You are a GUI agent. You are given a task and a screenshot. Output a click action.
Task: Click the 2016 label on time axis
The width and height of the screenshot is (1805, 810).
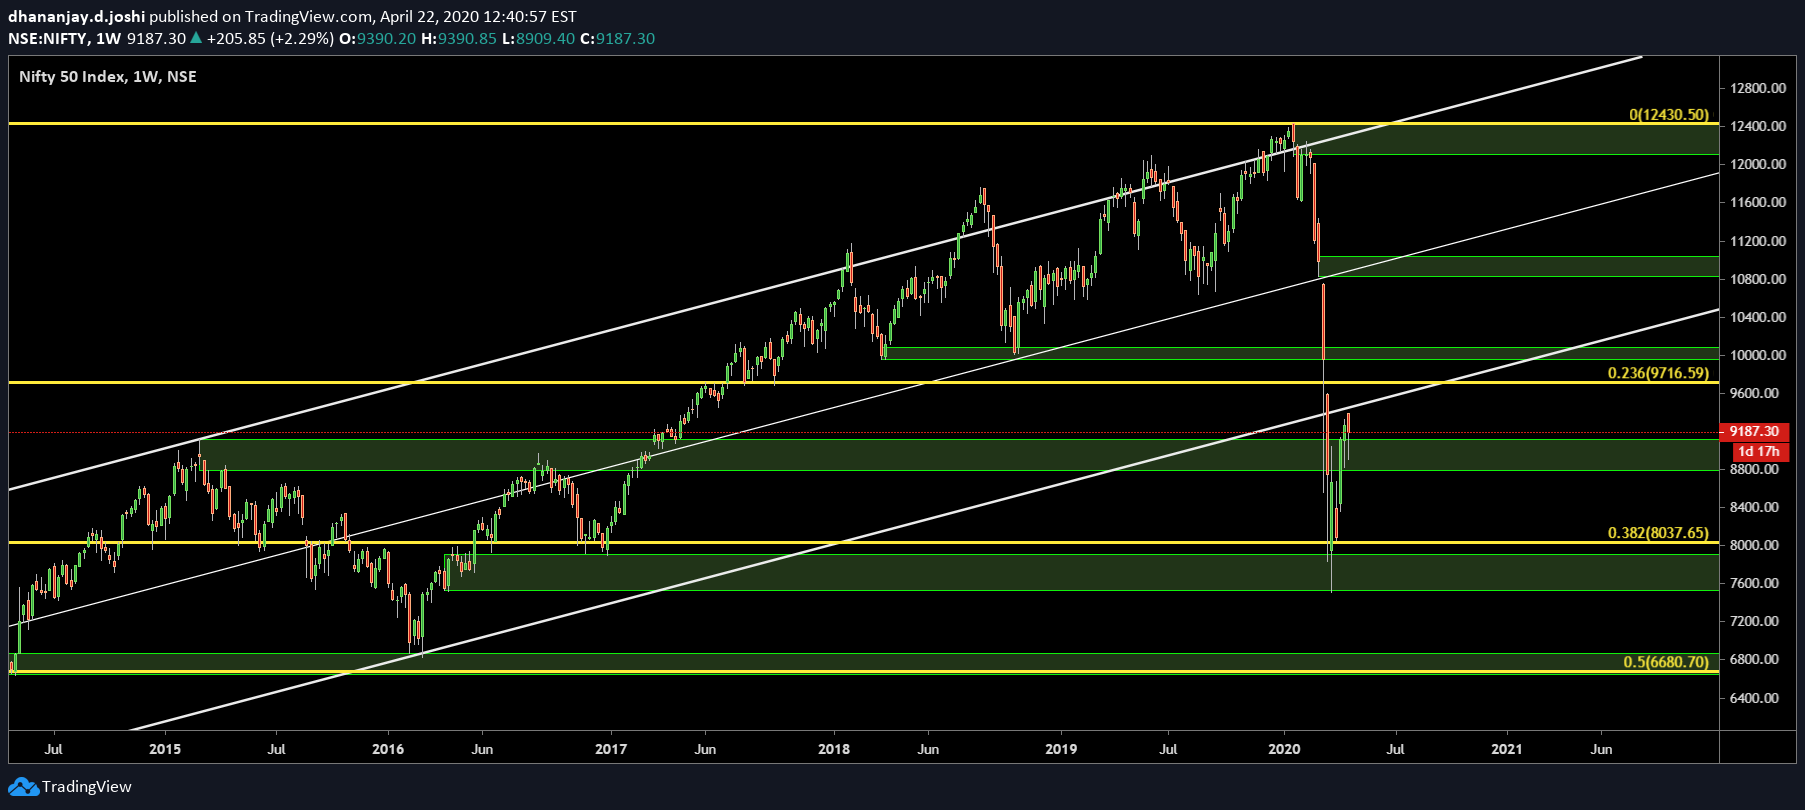[388, 749]
